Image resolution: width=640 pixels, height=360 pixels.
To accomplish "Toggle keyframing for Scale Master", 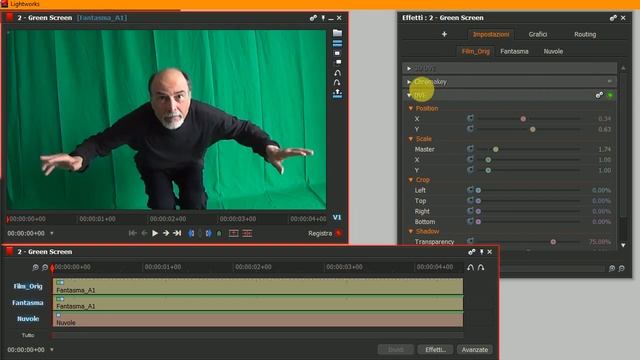I will coord(470,149).
